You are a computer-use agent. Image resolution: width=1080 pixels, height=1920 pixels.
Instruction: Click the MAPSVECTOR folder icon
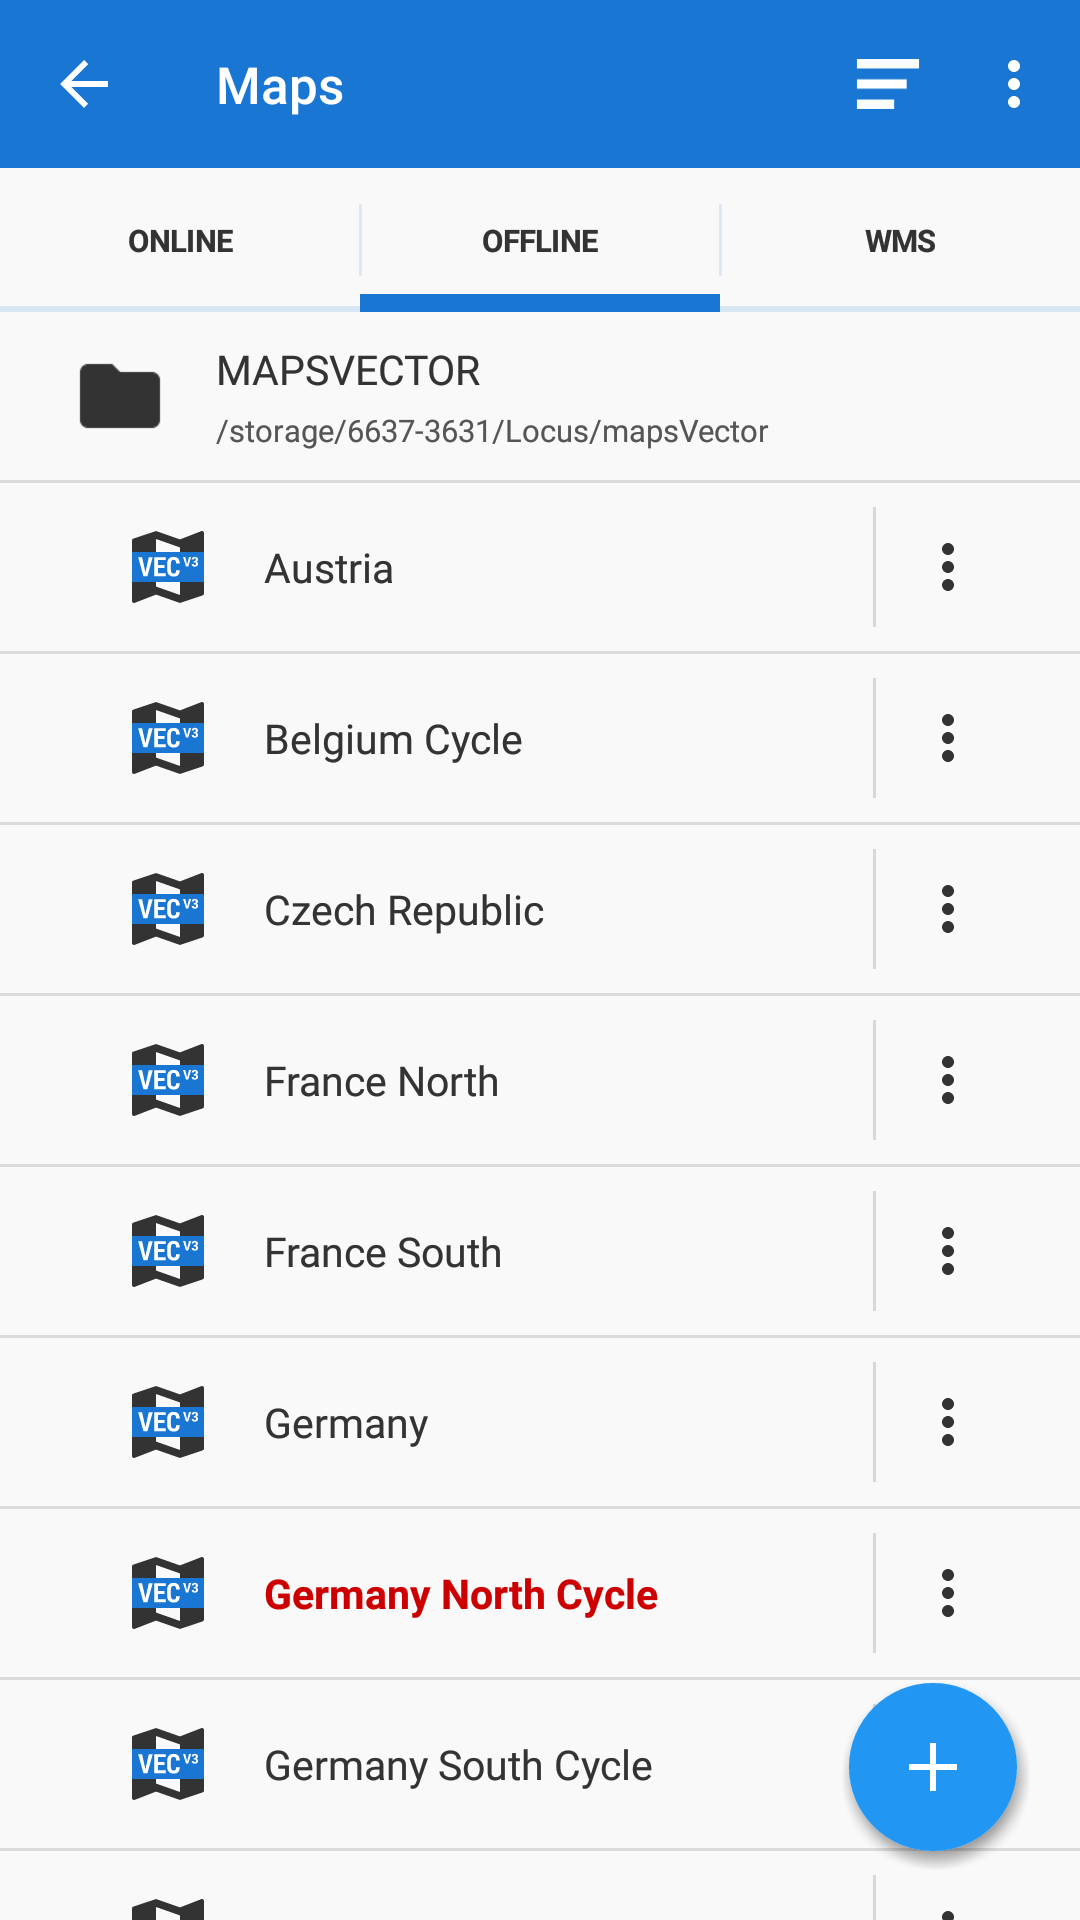(120, 397)
